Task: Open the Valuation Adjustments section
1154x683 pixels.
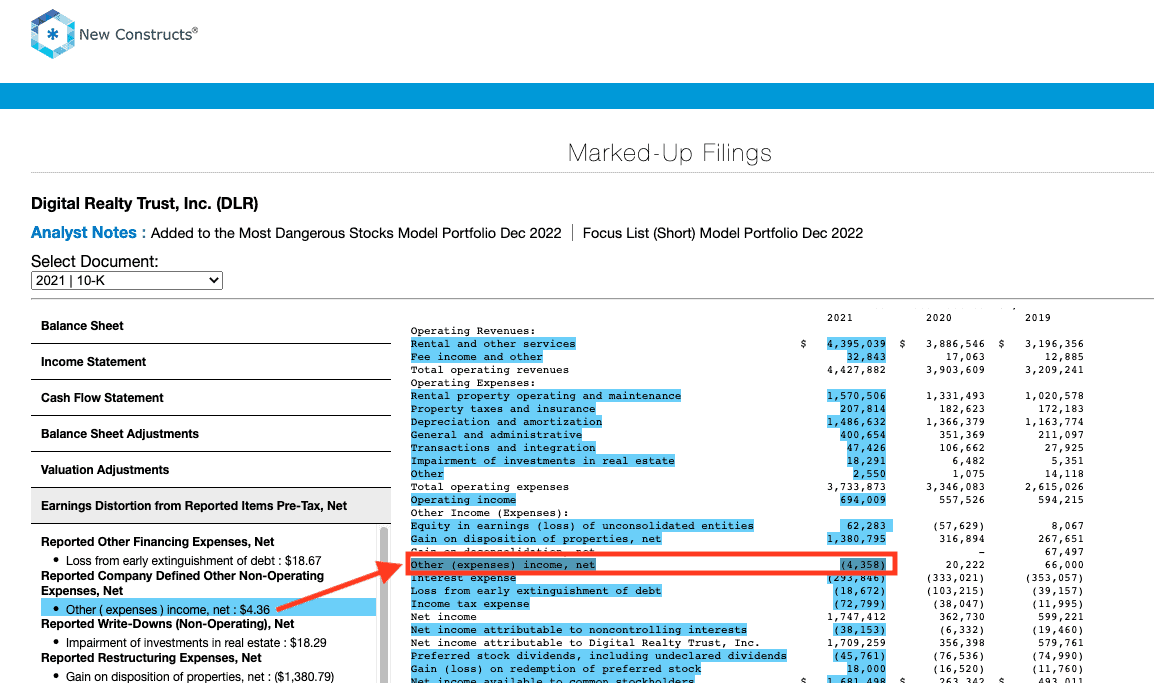Action: [x=210, y=470]
